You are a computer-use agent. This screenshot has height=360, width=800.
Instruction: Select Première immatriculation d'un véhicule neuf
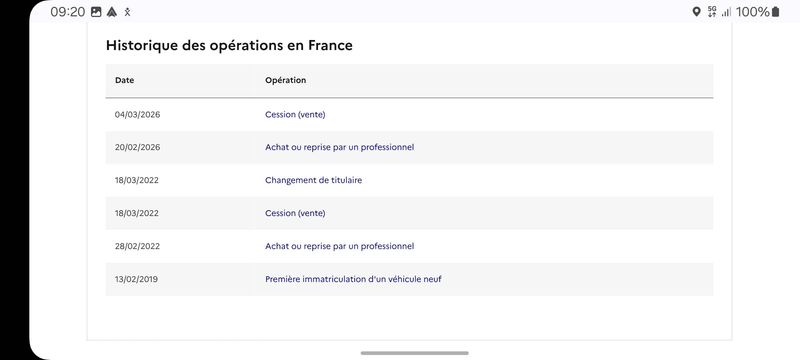[x=353, y=279]
